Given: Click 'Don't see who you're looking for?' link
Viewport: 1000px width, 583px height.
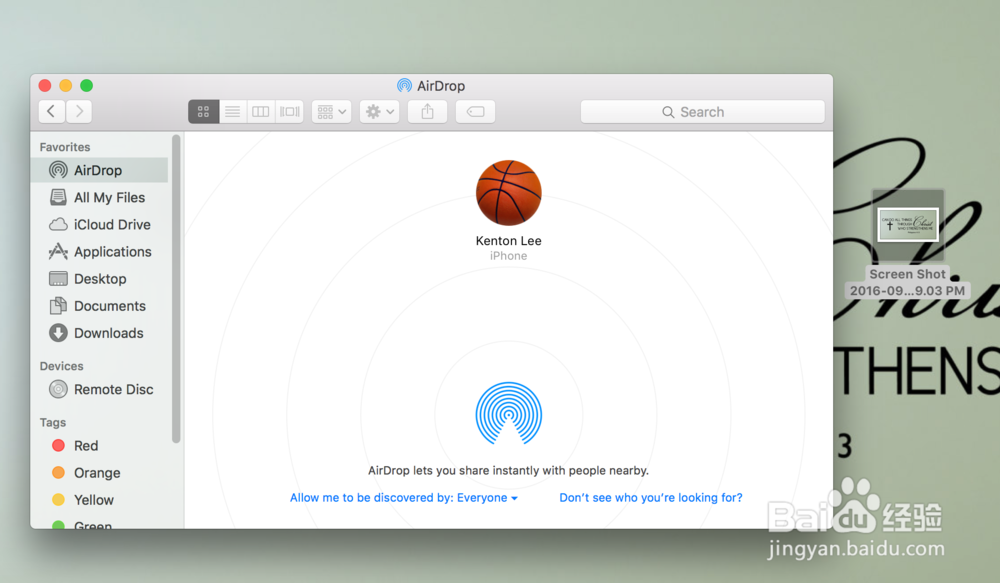Looking at the screenshot, I should (x=651, y=498).
